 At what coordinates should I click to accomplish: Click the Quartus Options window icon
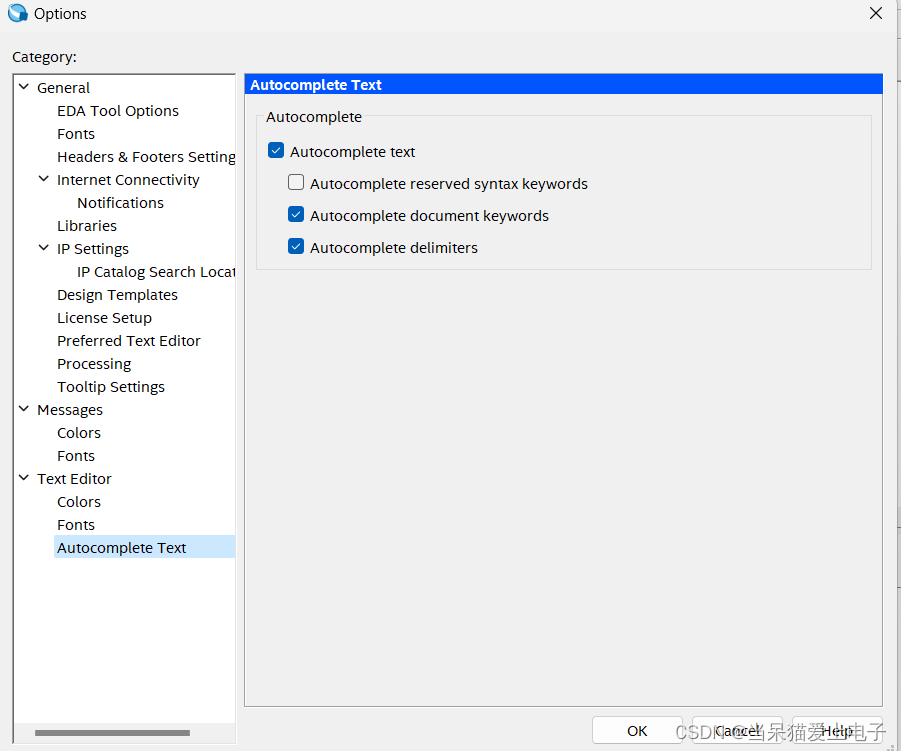pos(18,13)
